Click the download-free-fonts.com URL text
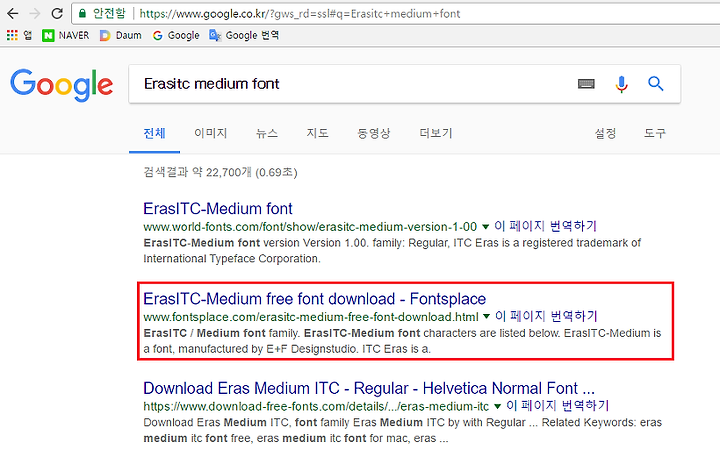The height and width of the screenshot is (457, 720). pyautogui.click(x=316, y=406)
